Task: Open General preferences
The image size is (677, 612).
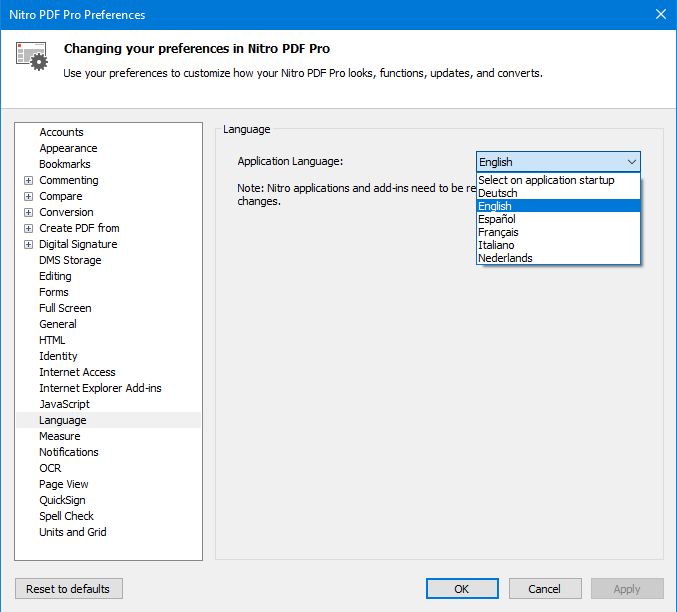Action: pyautogui.click(x=58, y=324)
